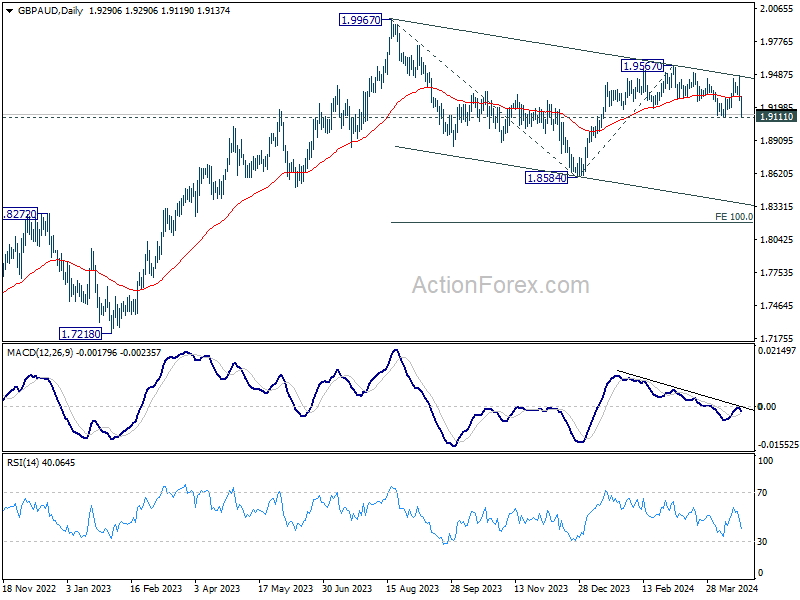Click the 1.80425 price axis value
The image size is (800, 600).
(x=777, y=240)
